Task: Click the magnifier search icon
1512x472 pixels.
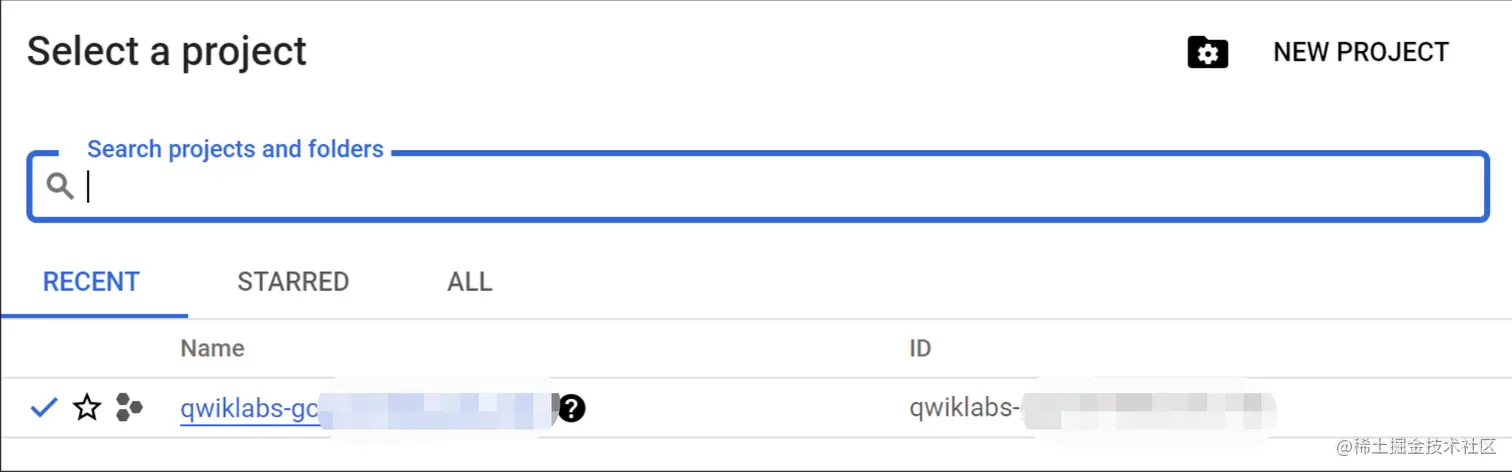Action: point(60,186)
